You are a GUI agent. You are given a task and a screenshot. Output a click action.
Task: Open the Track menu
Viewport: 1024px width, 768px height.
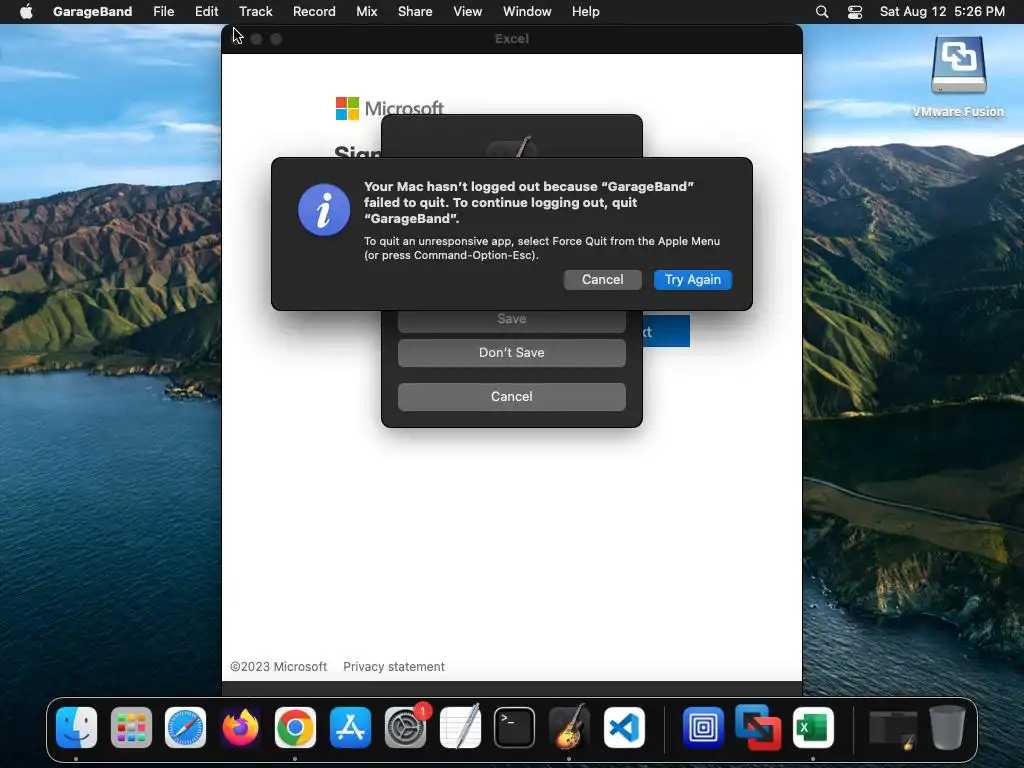(x=255, y=11)
